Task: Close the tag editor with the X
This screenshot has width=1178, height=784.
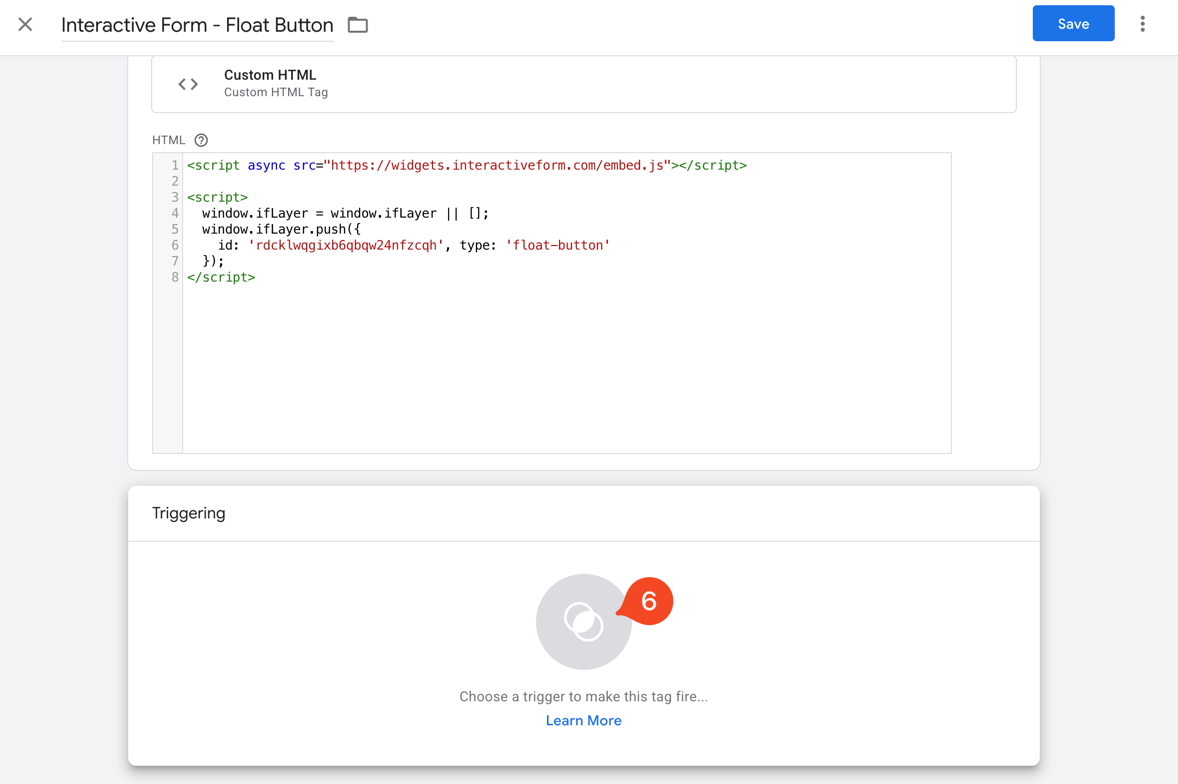Action: tap(25, 24)
